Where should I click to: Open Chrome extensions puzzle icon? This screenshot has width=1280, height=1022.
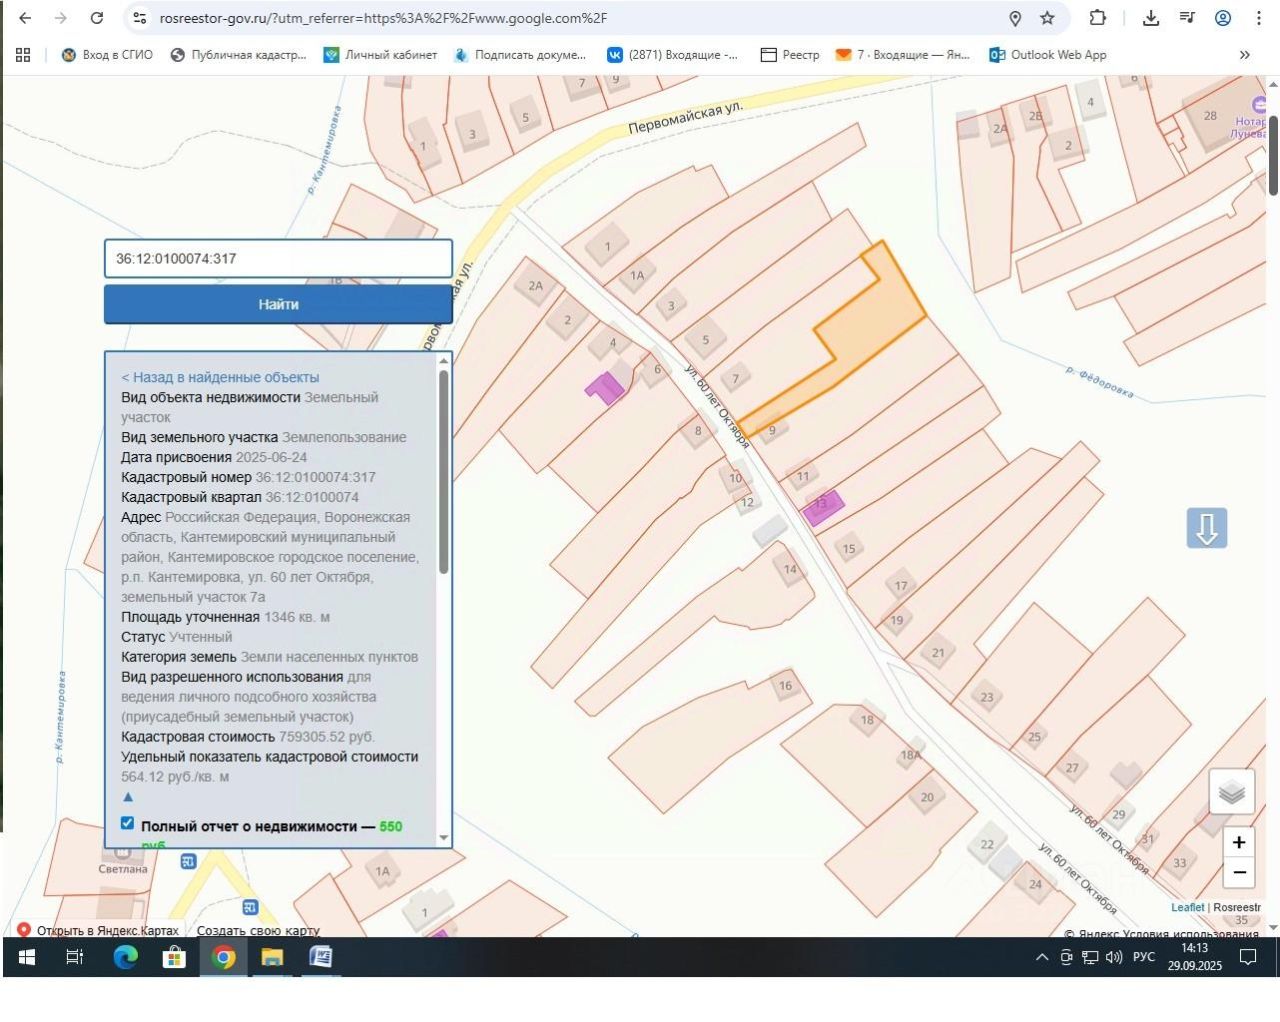click(x=1098, y=18)
